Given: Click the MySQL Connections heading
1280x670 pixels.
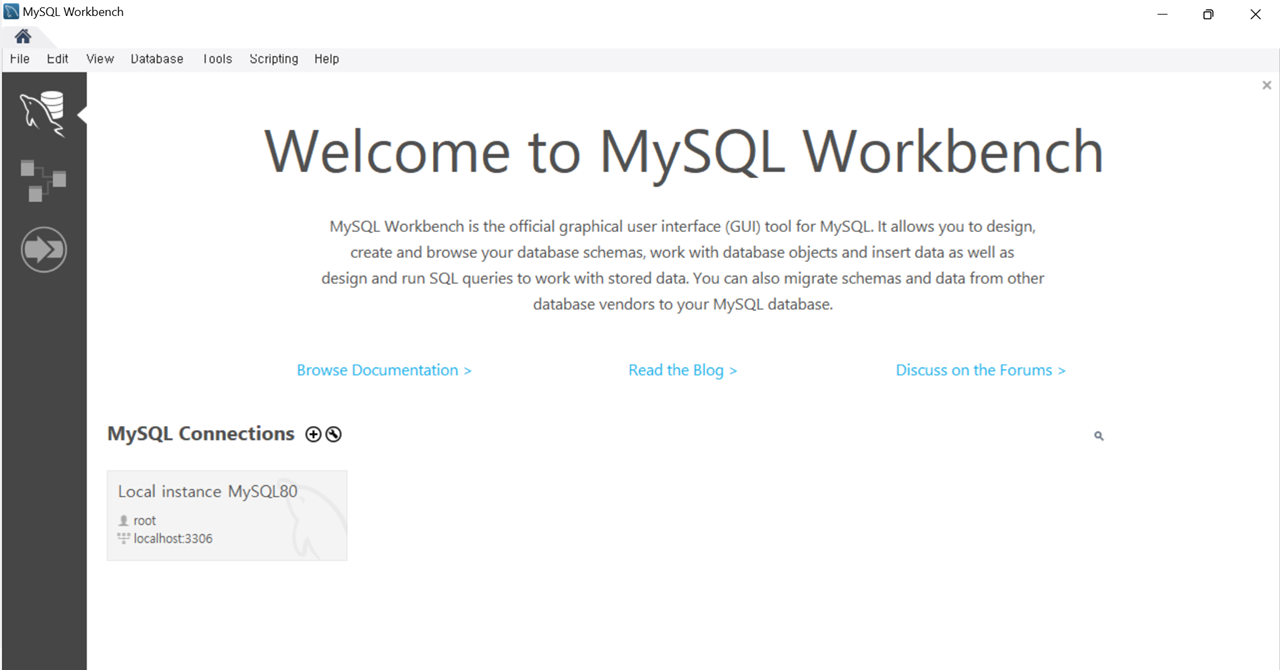Looking at the screenshot, I should pyautogui.click(x=201, y=433).
